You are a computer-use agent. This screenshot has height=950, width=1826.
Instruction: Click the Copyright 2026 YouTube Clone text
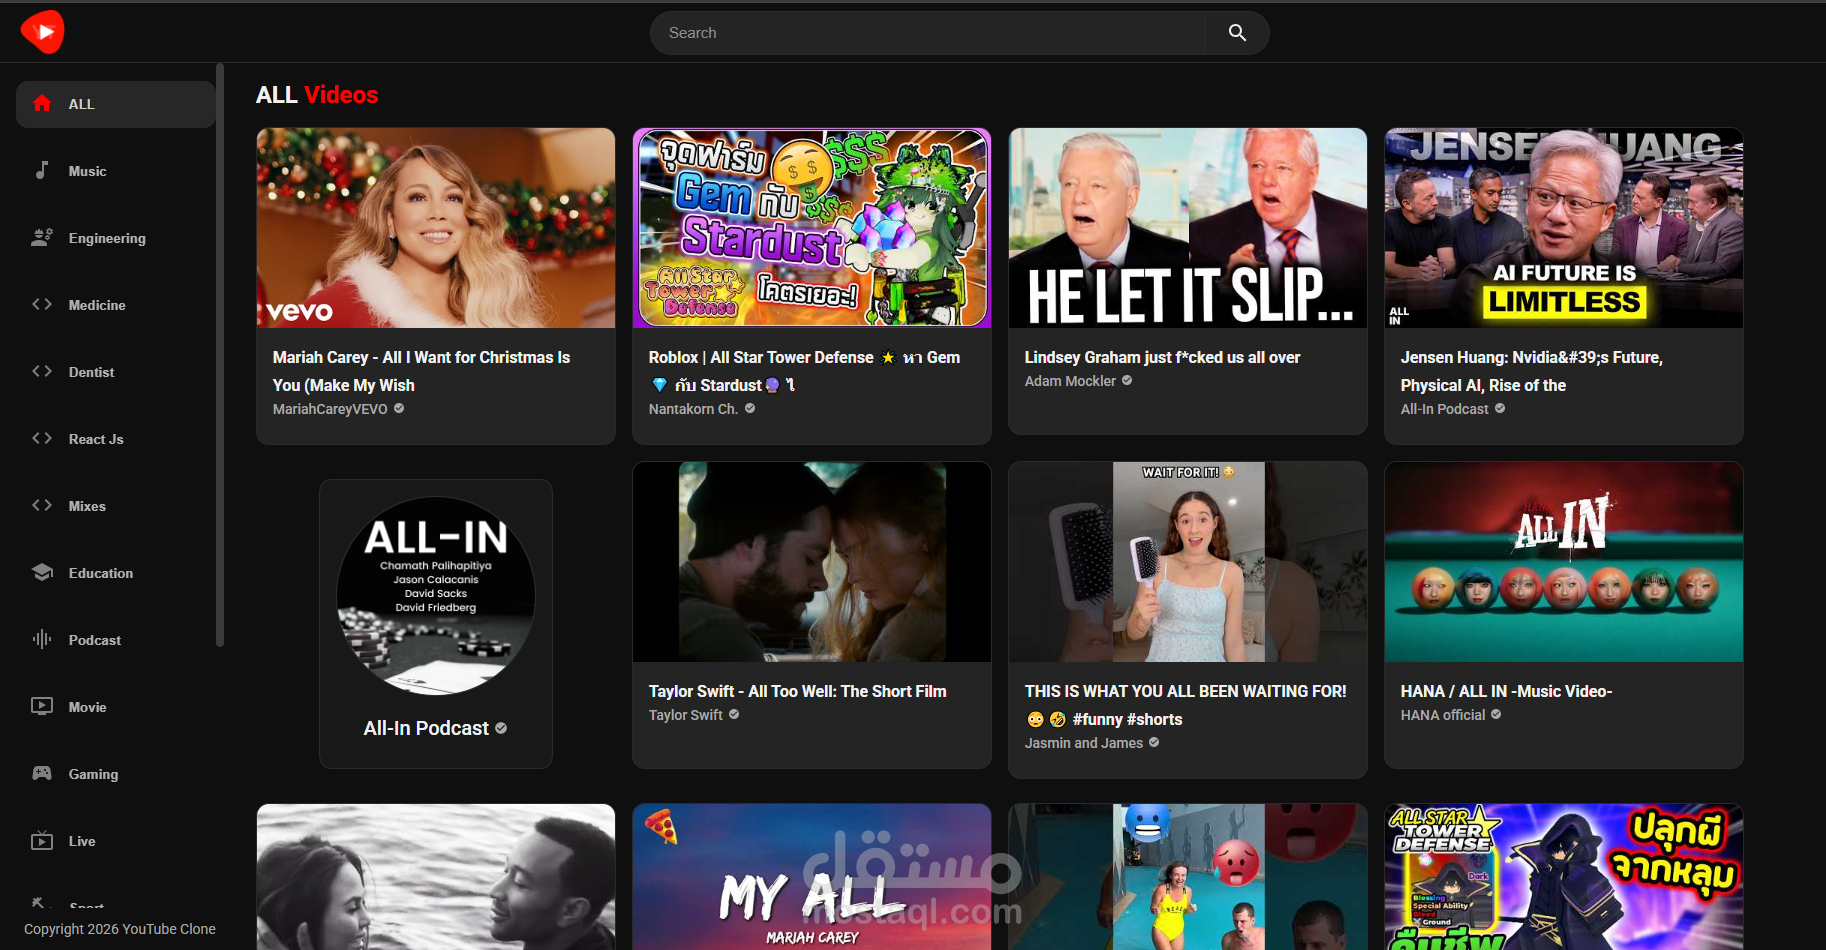(120, 929)
